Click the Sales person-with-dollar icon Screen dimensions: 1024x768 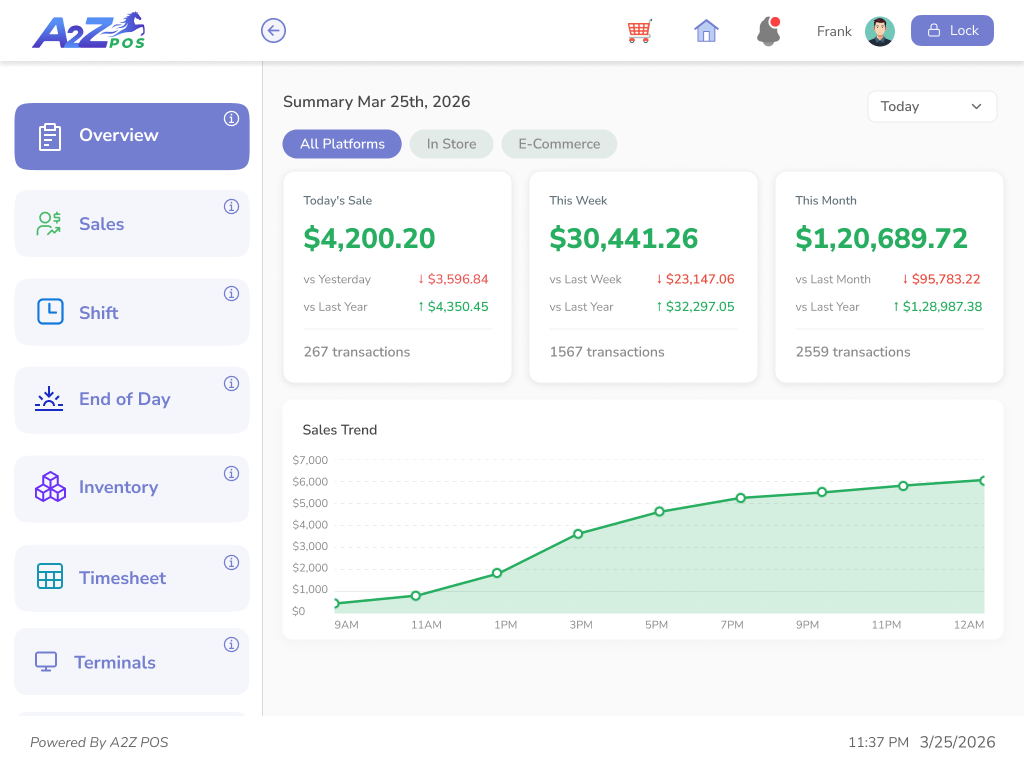pyautogui.click(x=48, y=223)
